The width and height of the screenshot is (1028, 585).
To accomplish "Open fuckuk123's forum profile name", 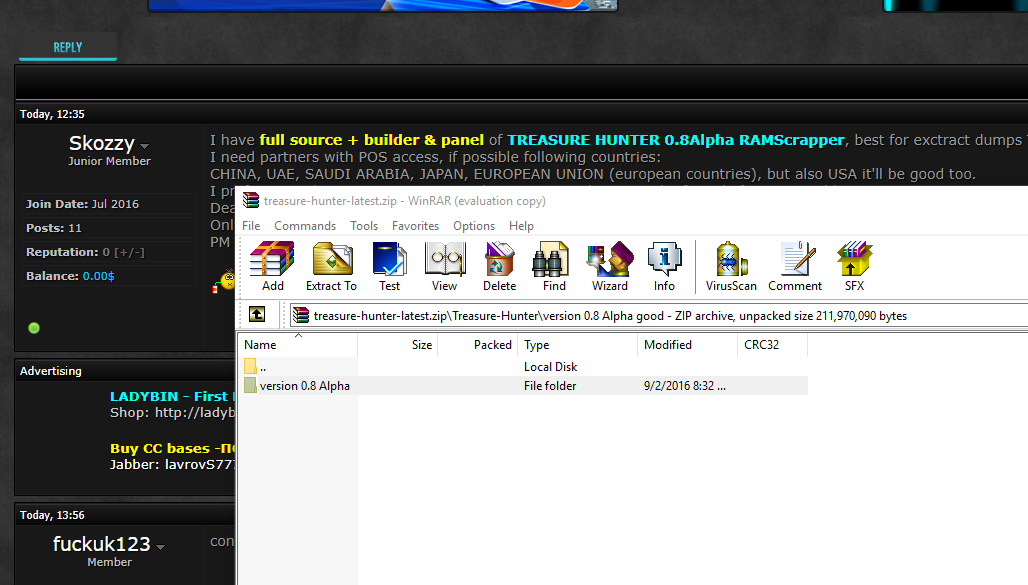I will [x=102, y=544].
